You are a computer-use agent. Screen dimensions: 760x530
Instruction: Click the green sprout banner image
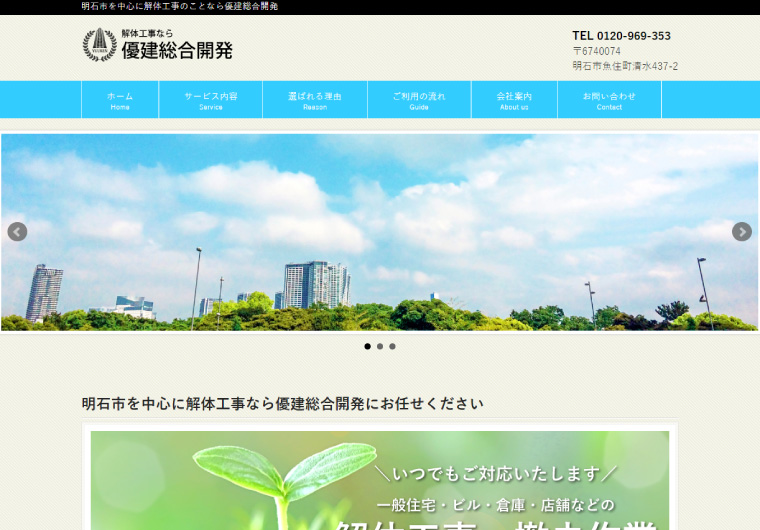[380, 480]
